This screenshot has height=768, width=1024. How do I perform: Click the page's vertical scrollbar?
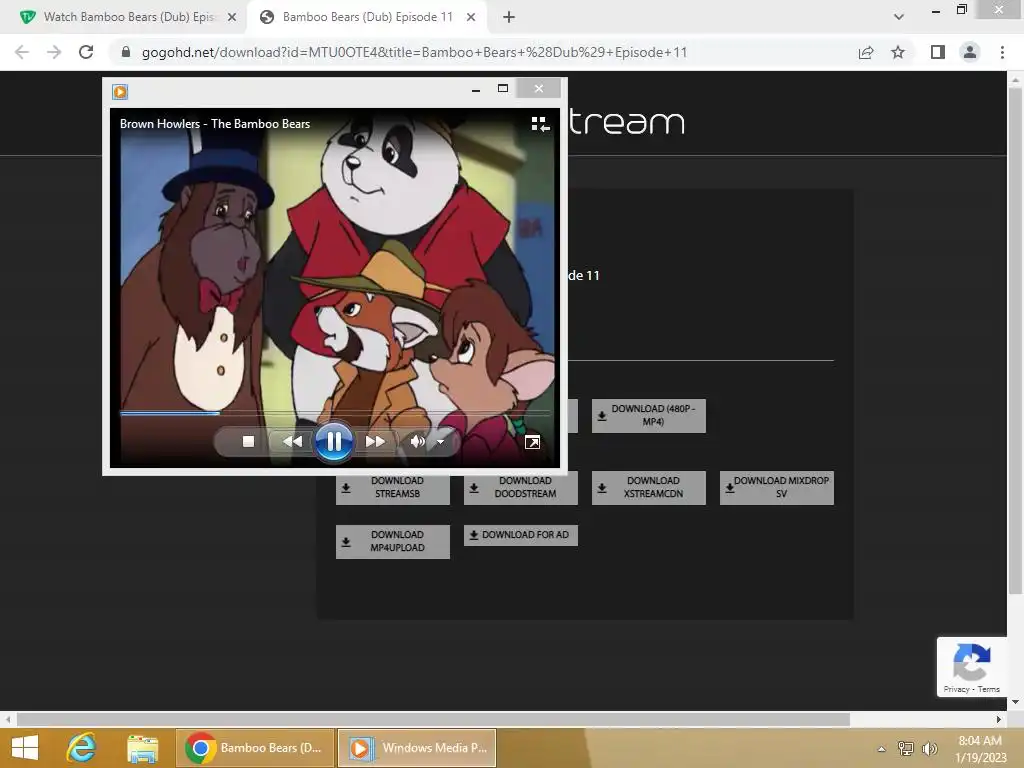coord(1015,340)
